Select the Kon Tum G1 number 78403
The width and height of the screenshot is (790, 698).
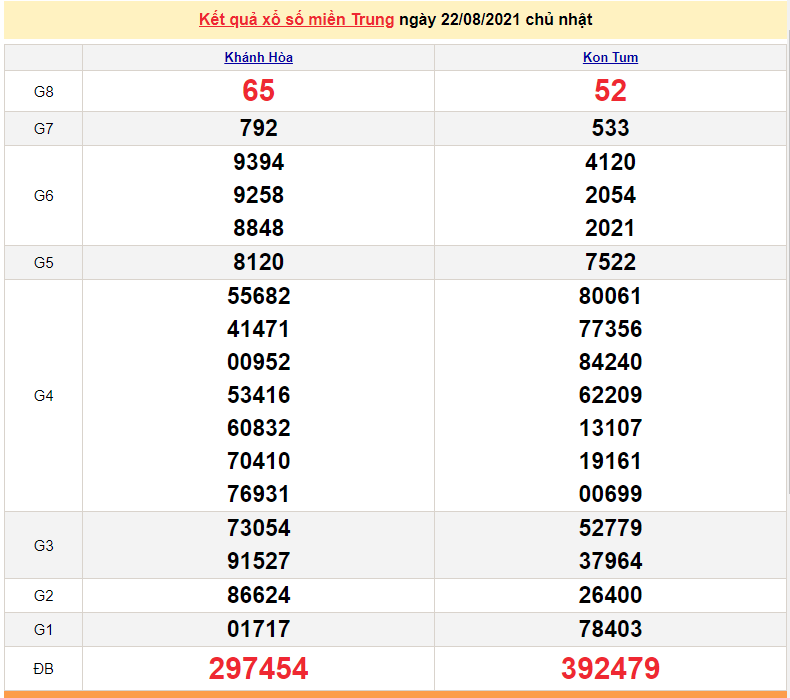click(610, 629)
